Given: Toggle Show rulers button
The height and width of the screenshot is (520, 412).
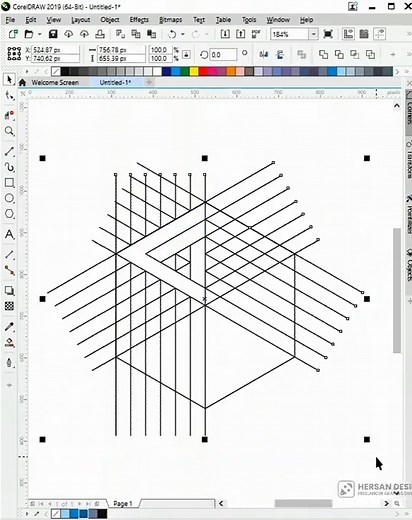Looking at the screenshot, I should [x=348, y=34].
